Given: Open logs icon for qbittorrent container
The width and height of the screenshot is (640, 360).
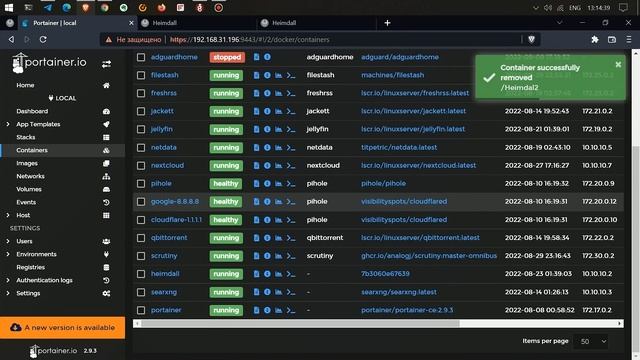Looking at the screenshot, I should pos(256,238).
